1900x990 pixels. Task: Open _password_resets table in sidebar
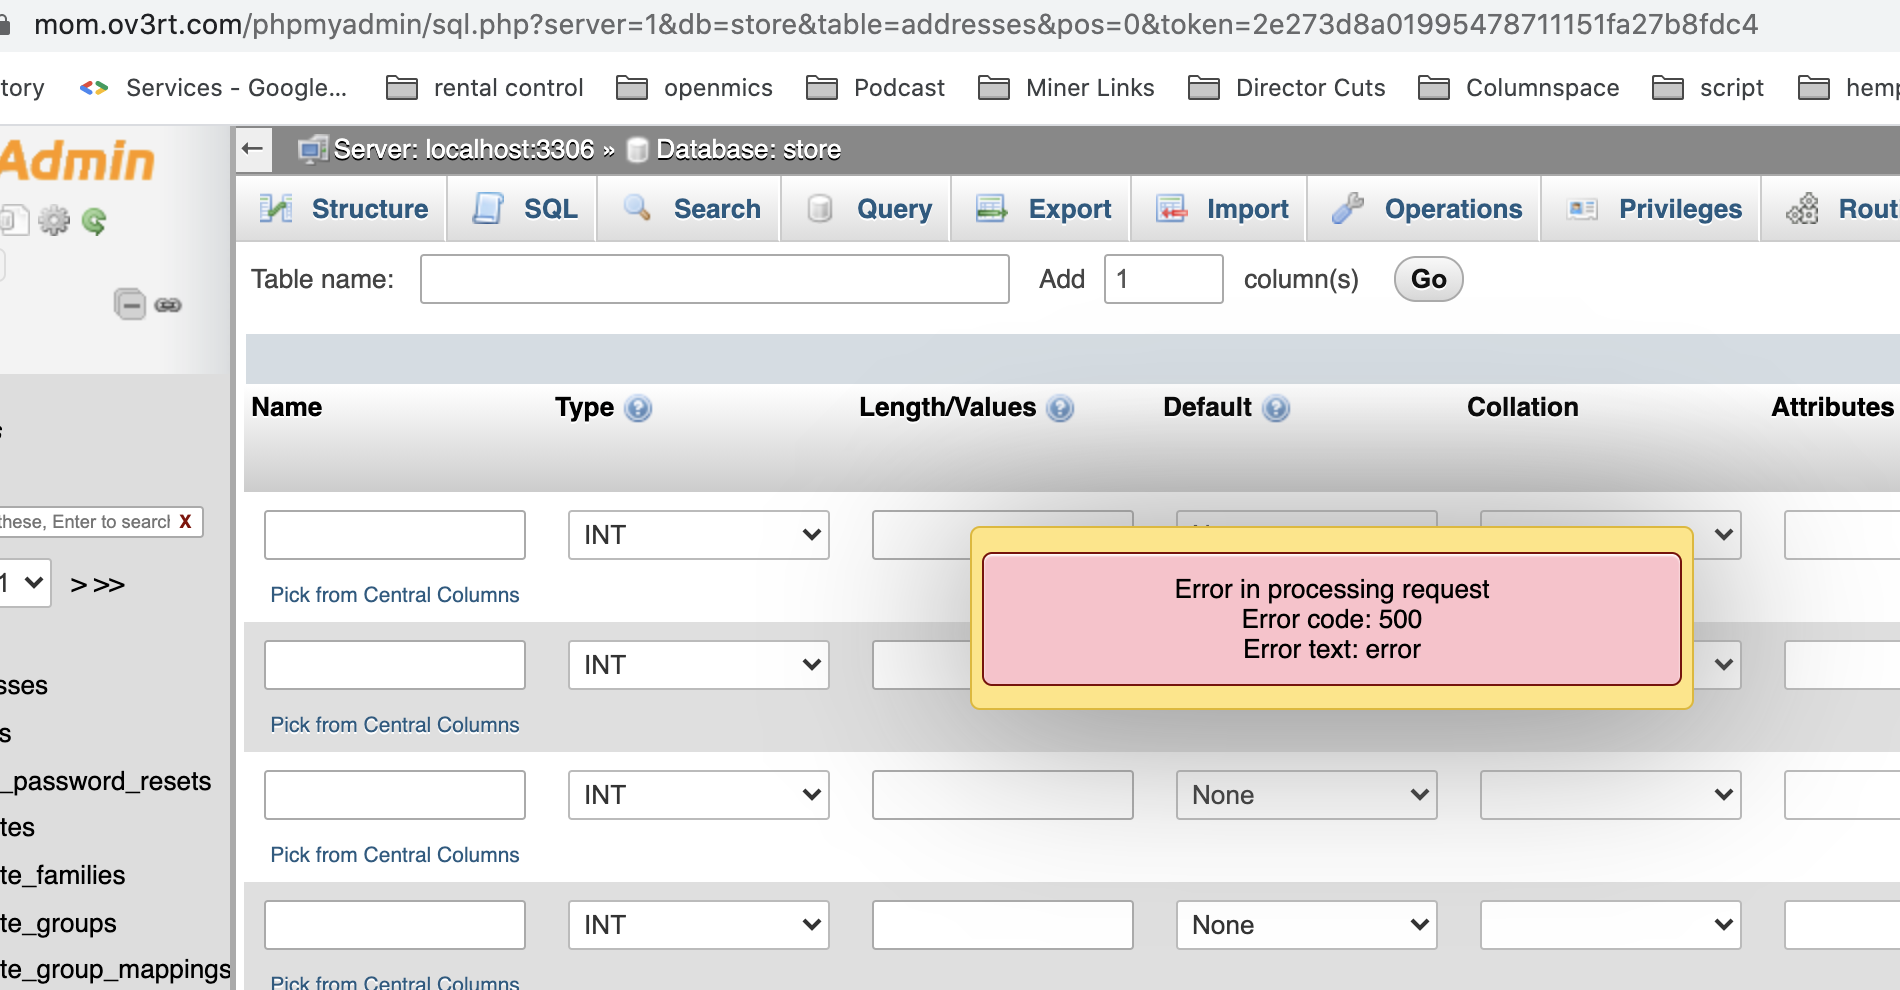point(106,781)
